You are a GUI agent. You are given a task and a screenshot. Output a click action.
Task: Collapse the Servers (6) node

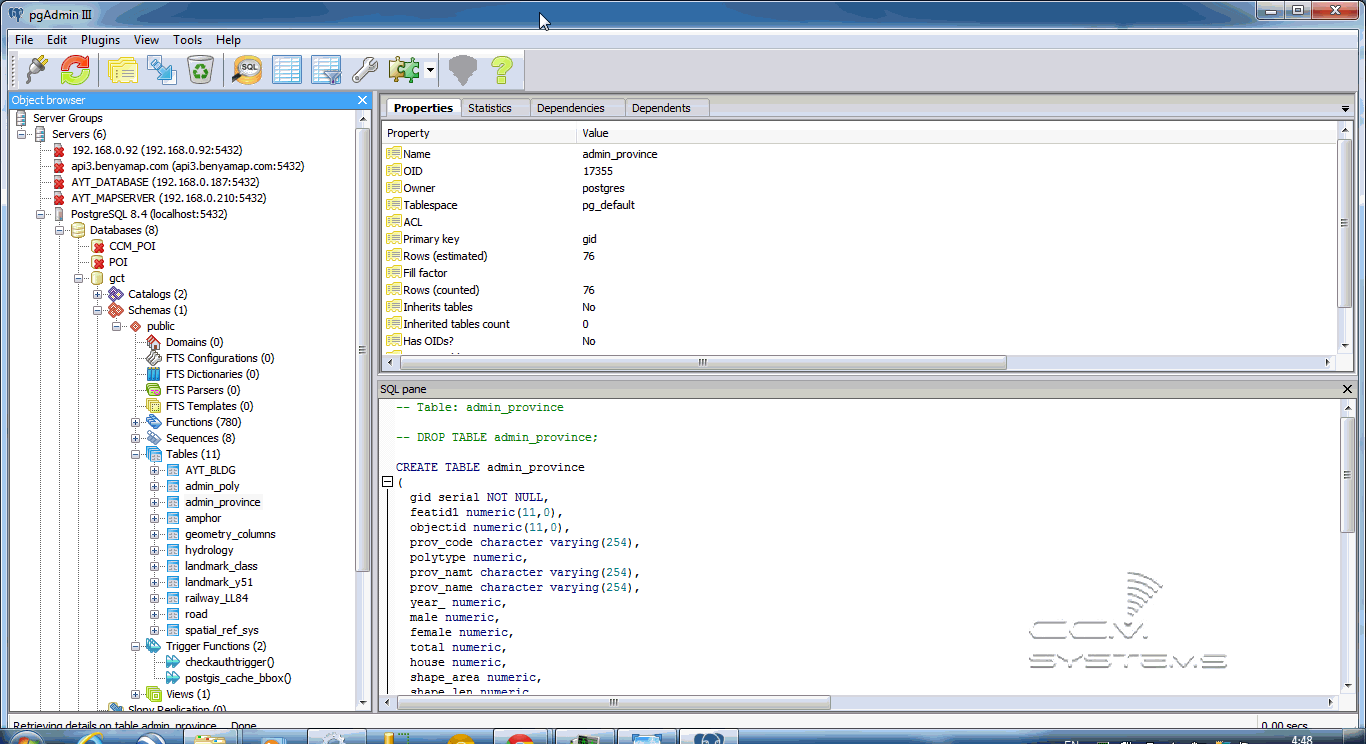(22, 134)
